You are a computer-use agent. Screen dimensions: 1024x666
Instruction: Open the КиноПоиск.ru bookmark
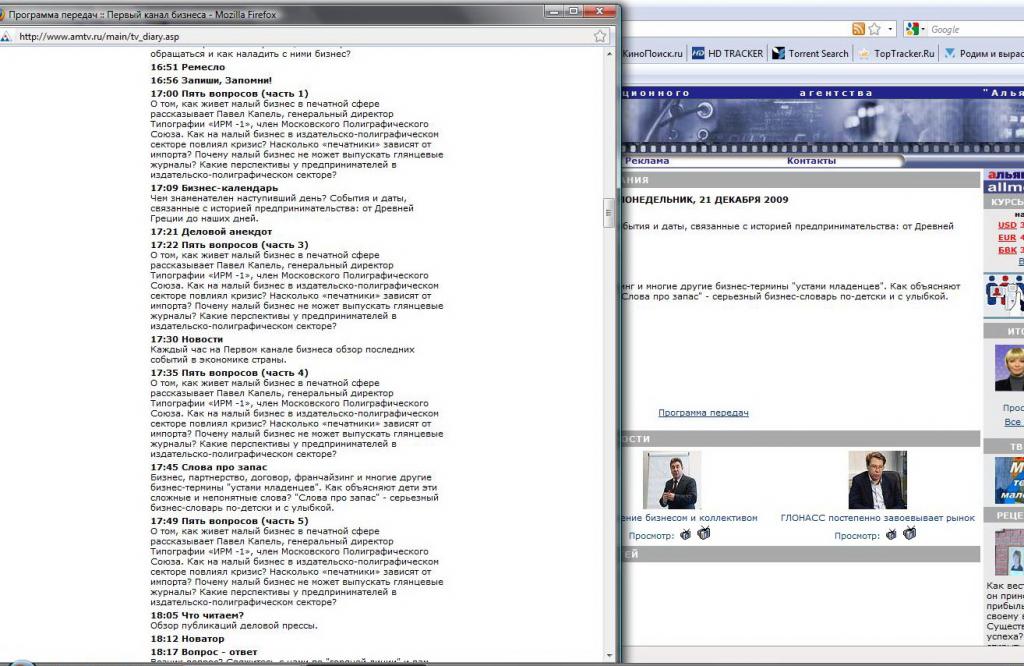[x=652, y=54]
